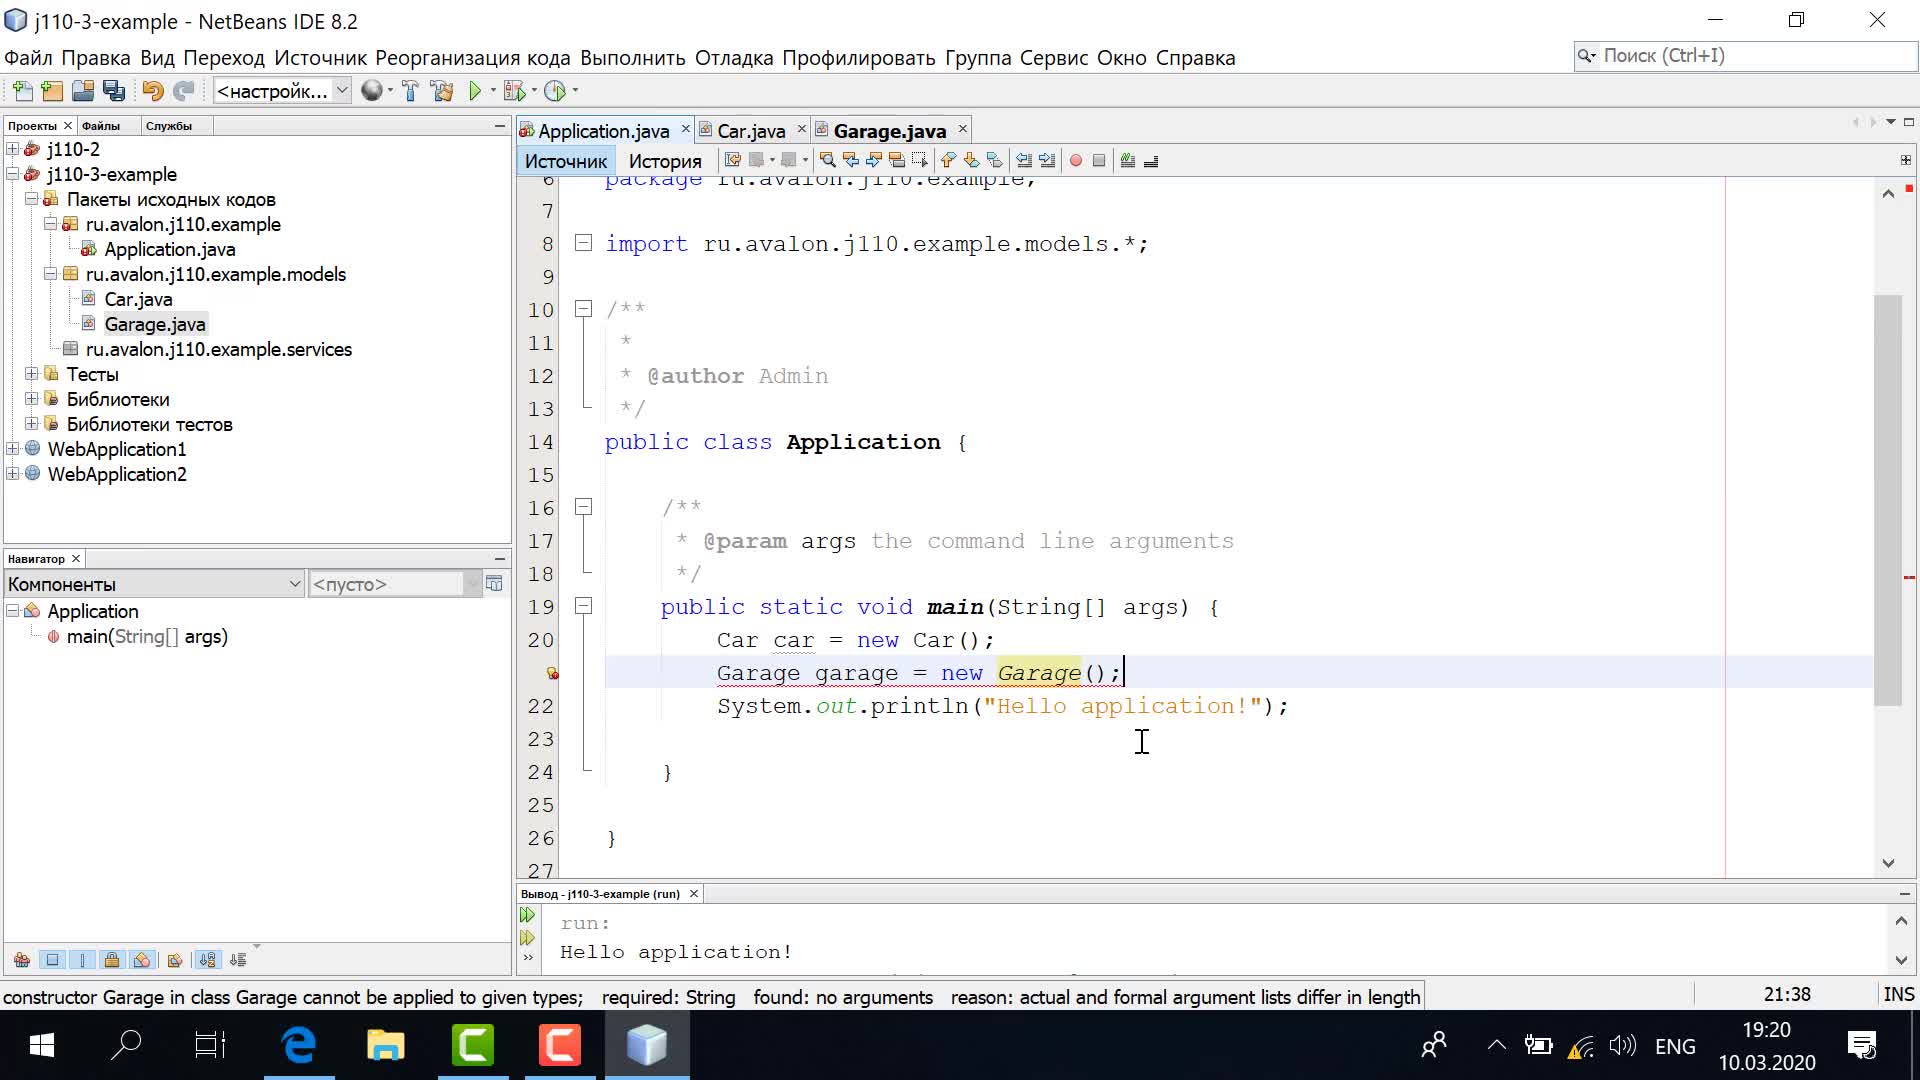This screenshot has width=1920, height=1080.
Task: Expand the Тесты folder node
Action: [32, 374]
